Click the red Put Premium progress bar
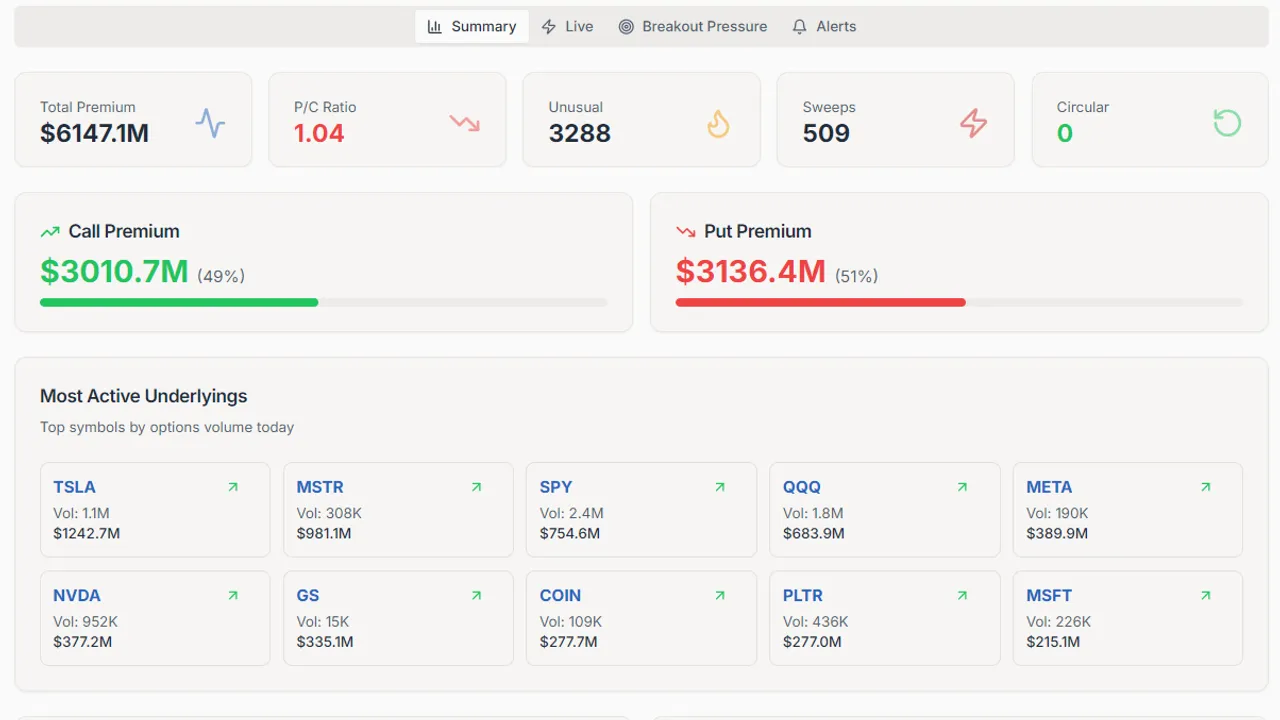This screenshot has width=1280, height=720. coord(821,302)
